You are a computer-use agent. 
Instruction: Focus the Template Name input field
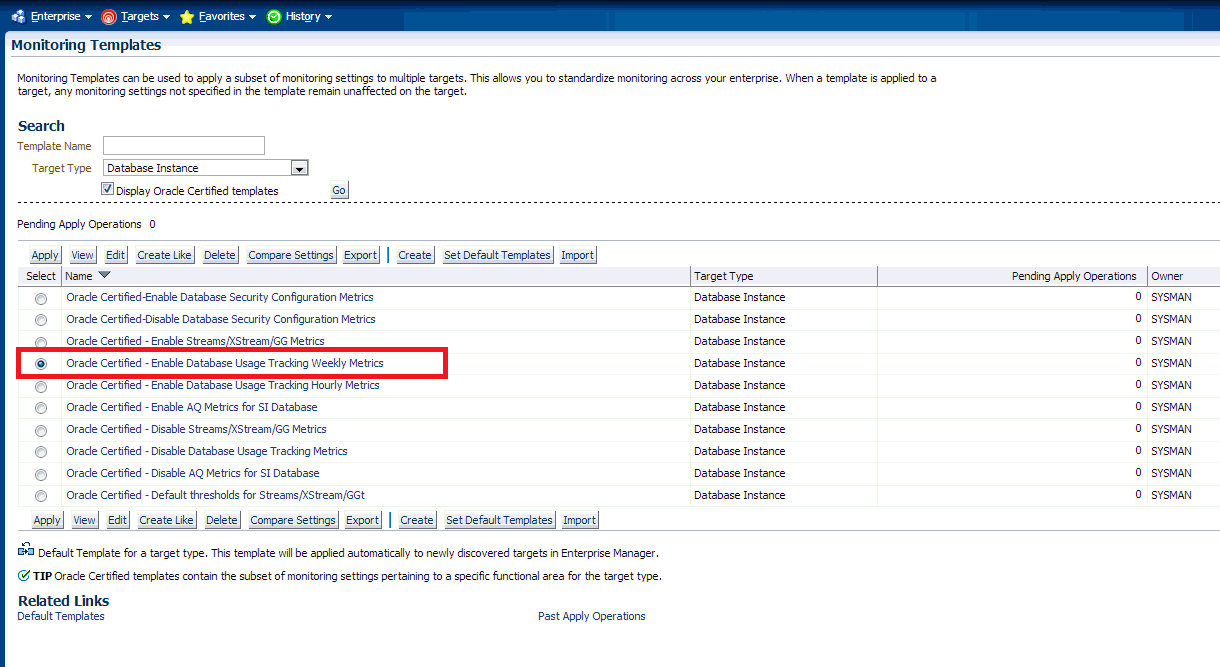(x=184, y=146)
